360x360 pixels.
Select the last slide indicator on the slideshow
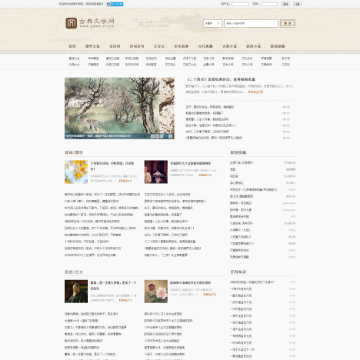point(170,136)
